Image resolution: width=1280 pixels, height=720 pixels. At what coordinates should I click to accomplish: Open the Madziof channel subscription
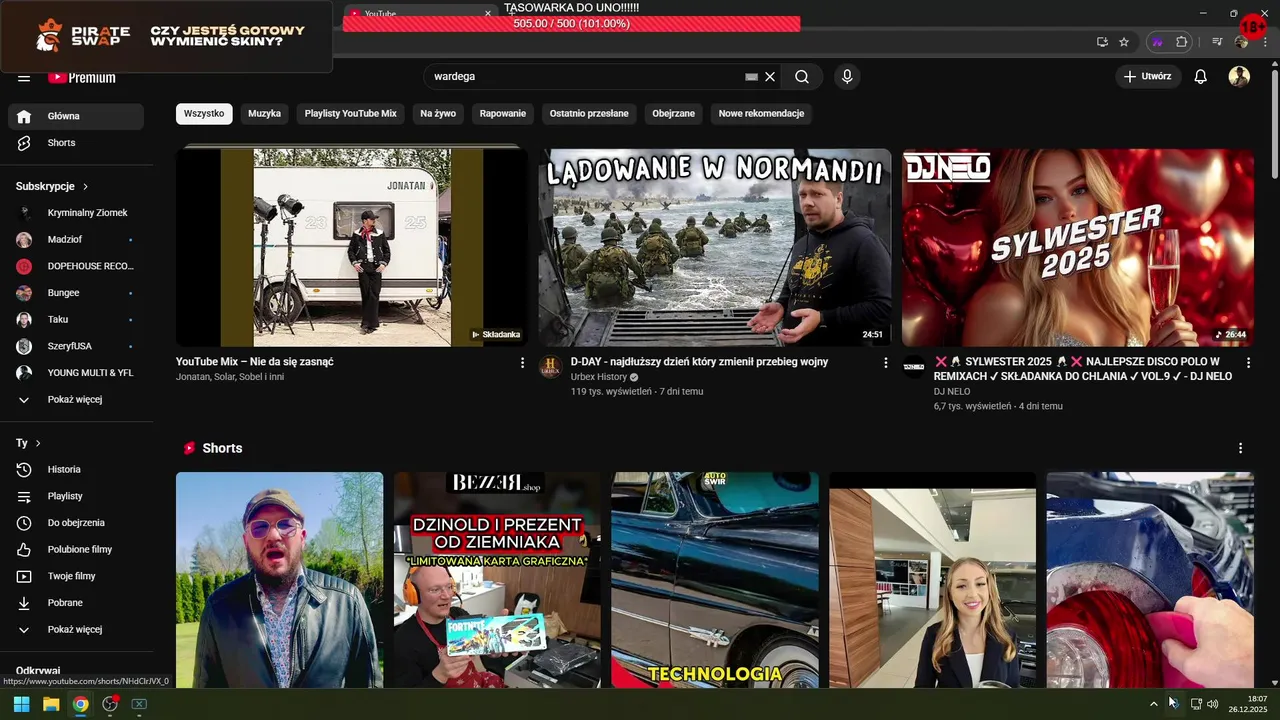pyautogui.click(x=76, y=240)
